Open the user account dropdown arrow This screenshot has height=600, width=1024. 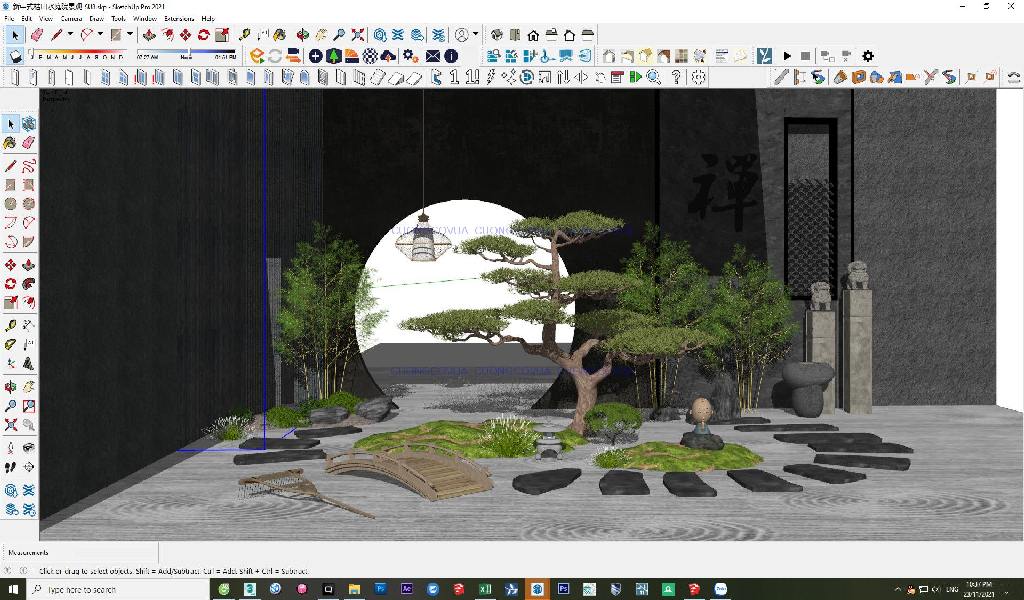(x=475, y=35)
